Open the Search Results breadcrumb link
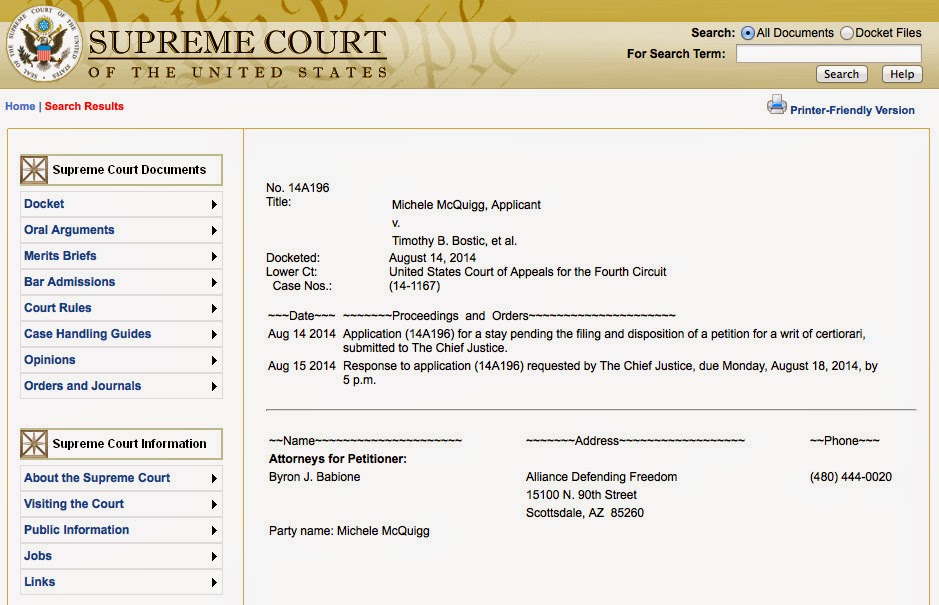Screen dimensions: 939x605 point(84,107)
